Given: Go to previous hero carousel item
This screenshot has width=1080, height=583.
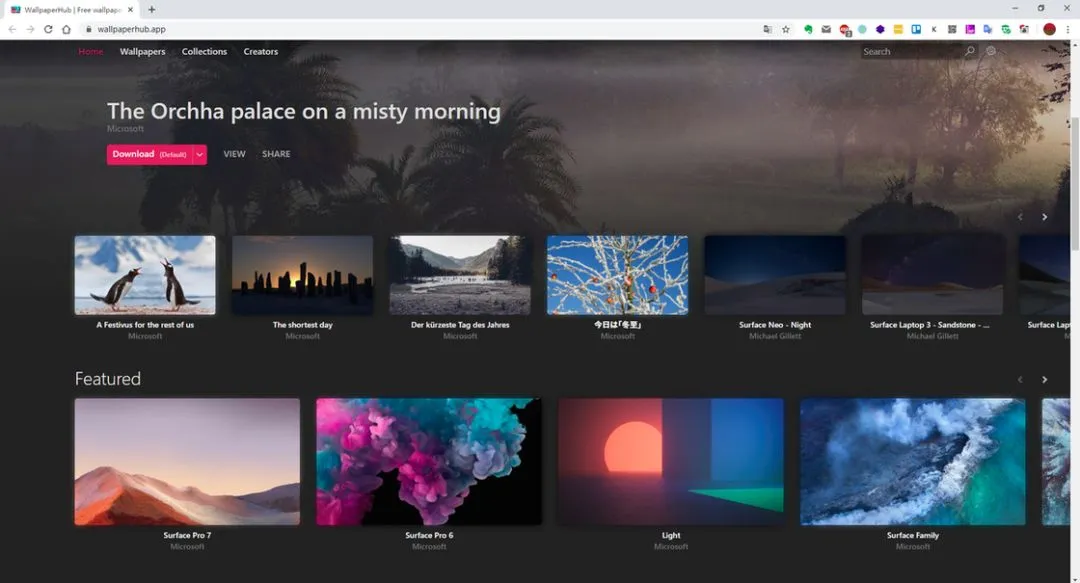Looking at the screenshot, I should pos(1020,217).
